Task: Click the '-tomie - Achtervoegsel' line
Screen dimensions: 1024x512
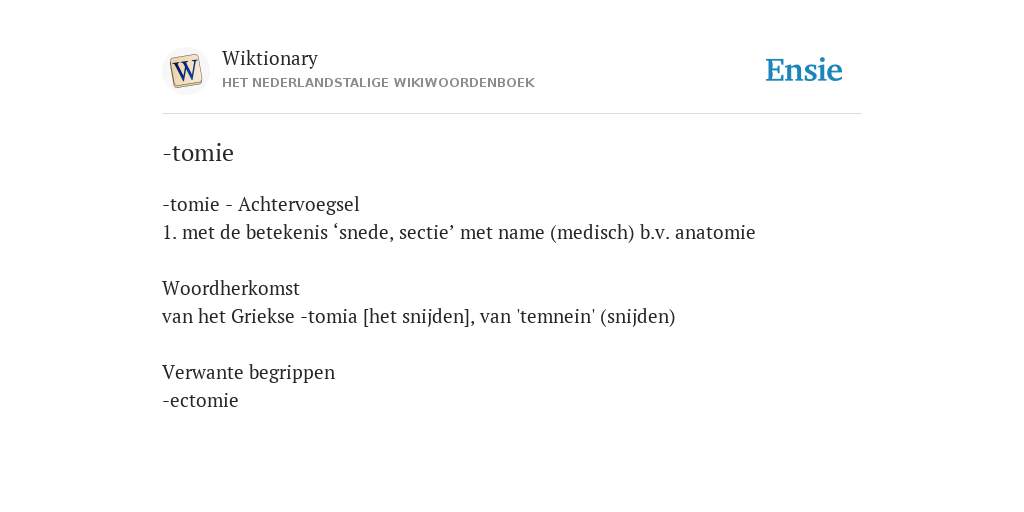Action: coord(261,204)
